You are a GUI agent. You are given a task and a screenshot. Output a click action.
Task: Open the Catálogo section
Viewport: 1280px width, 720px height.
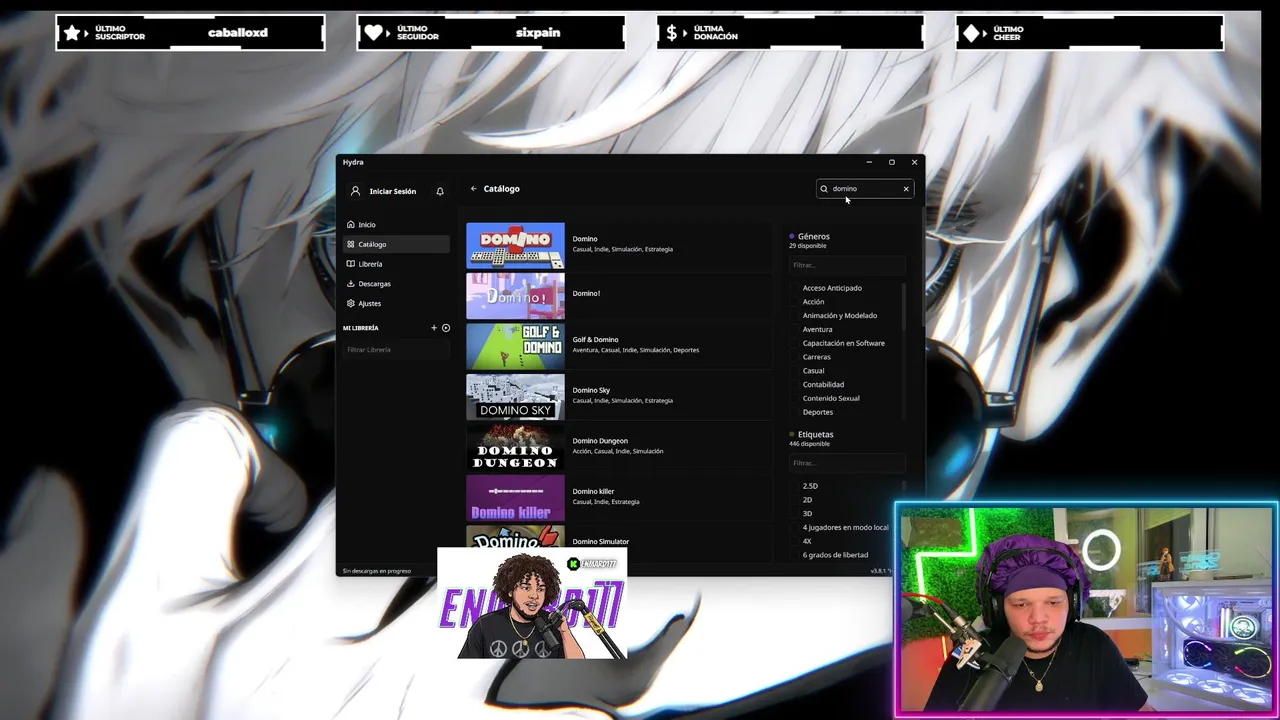coord(396,244)
